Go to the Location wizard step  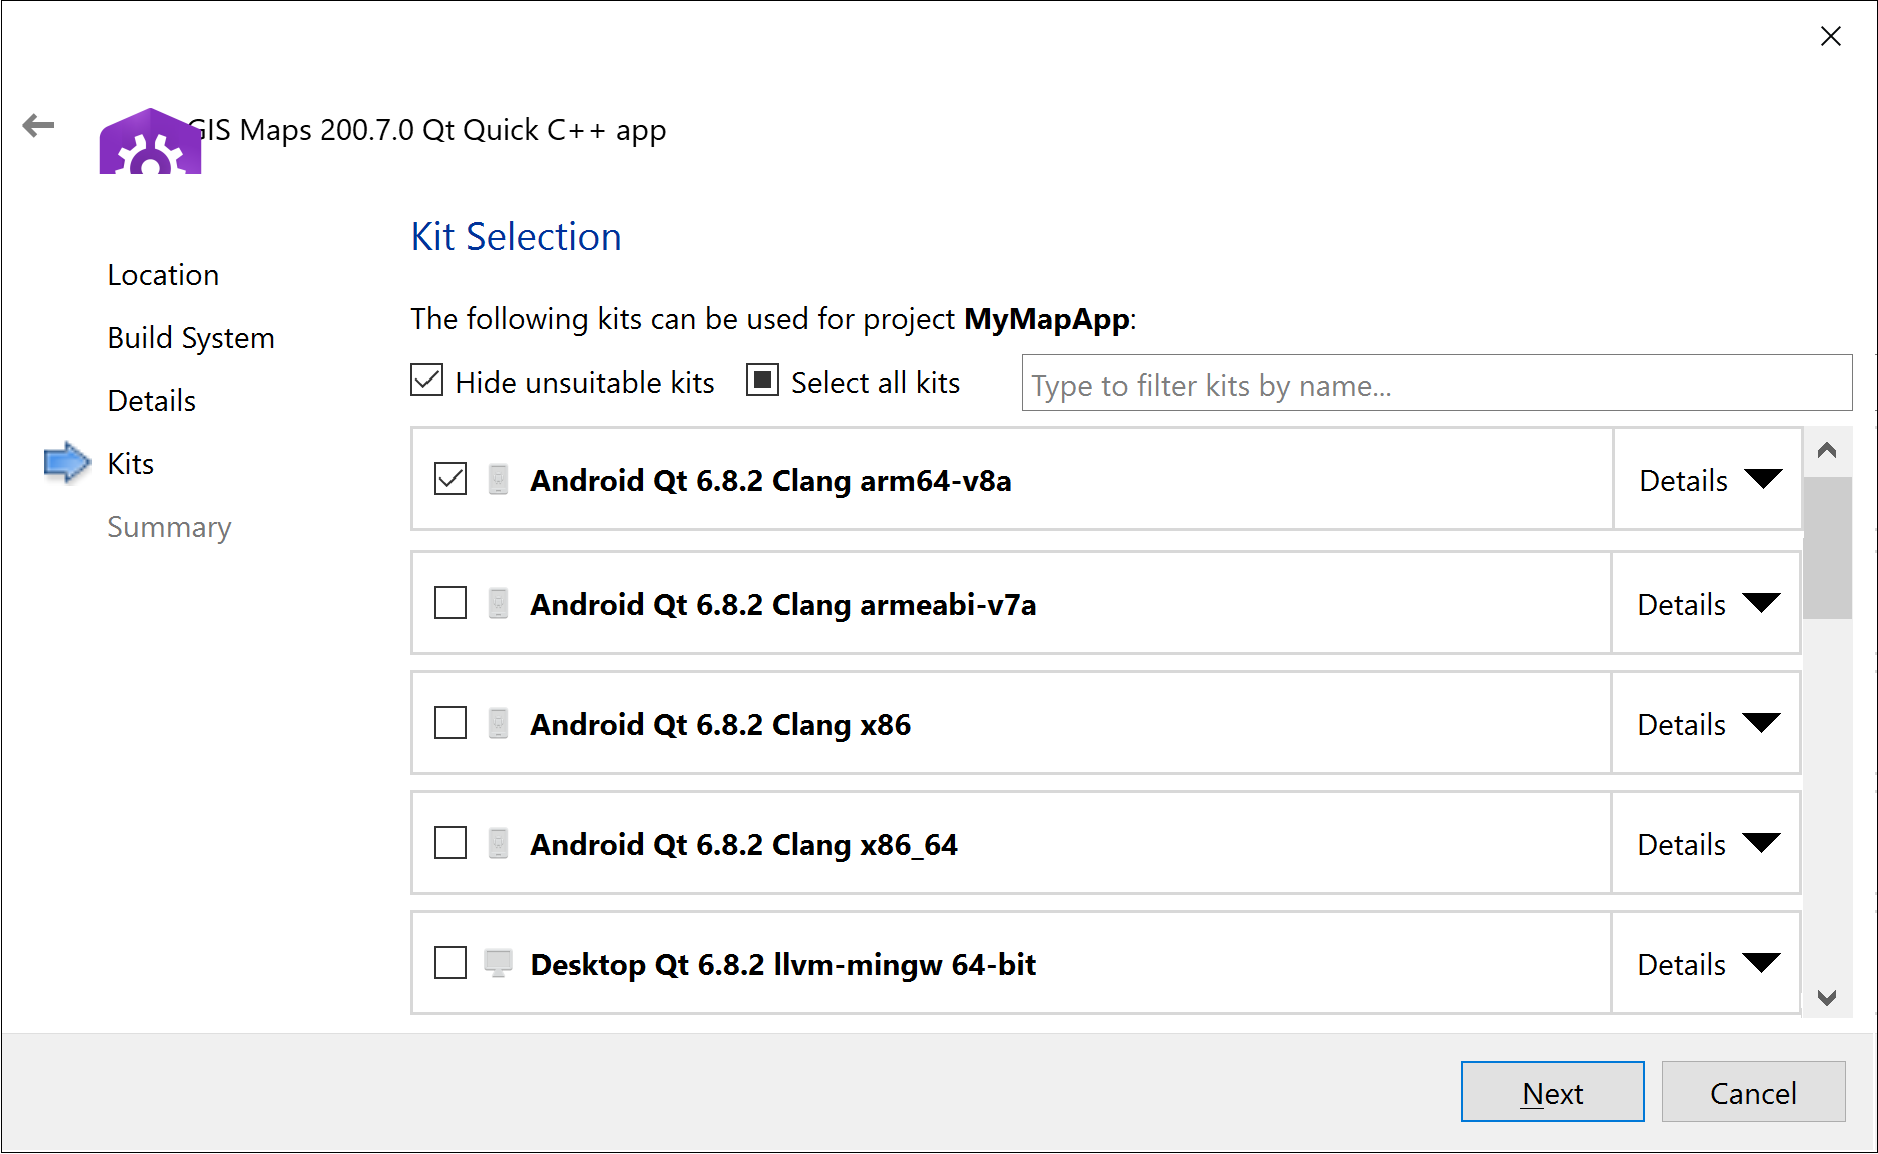[163, 275]
